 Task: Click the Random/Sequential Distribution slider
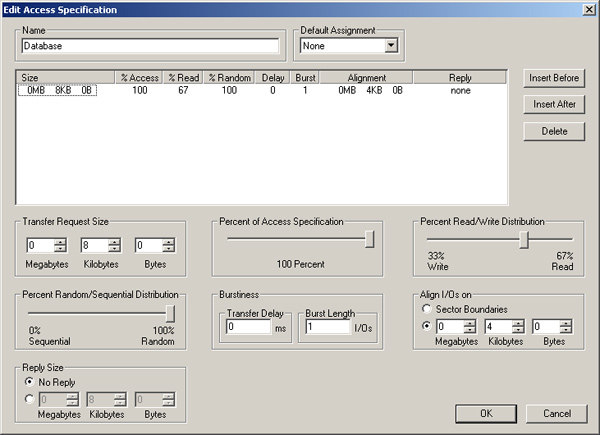169,313
